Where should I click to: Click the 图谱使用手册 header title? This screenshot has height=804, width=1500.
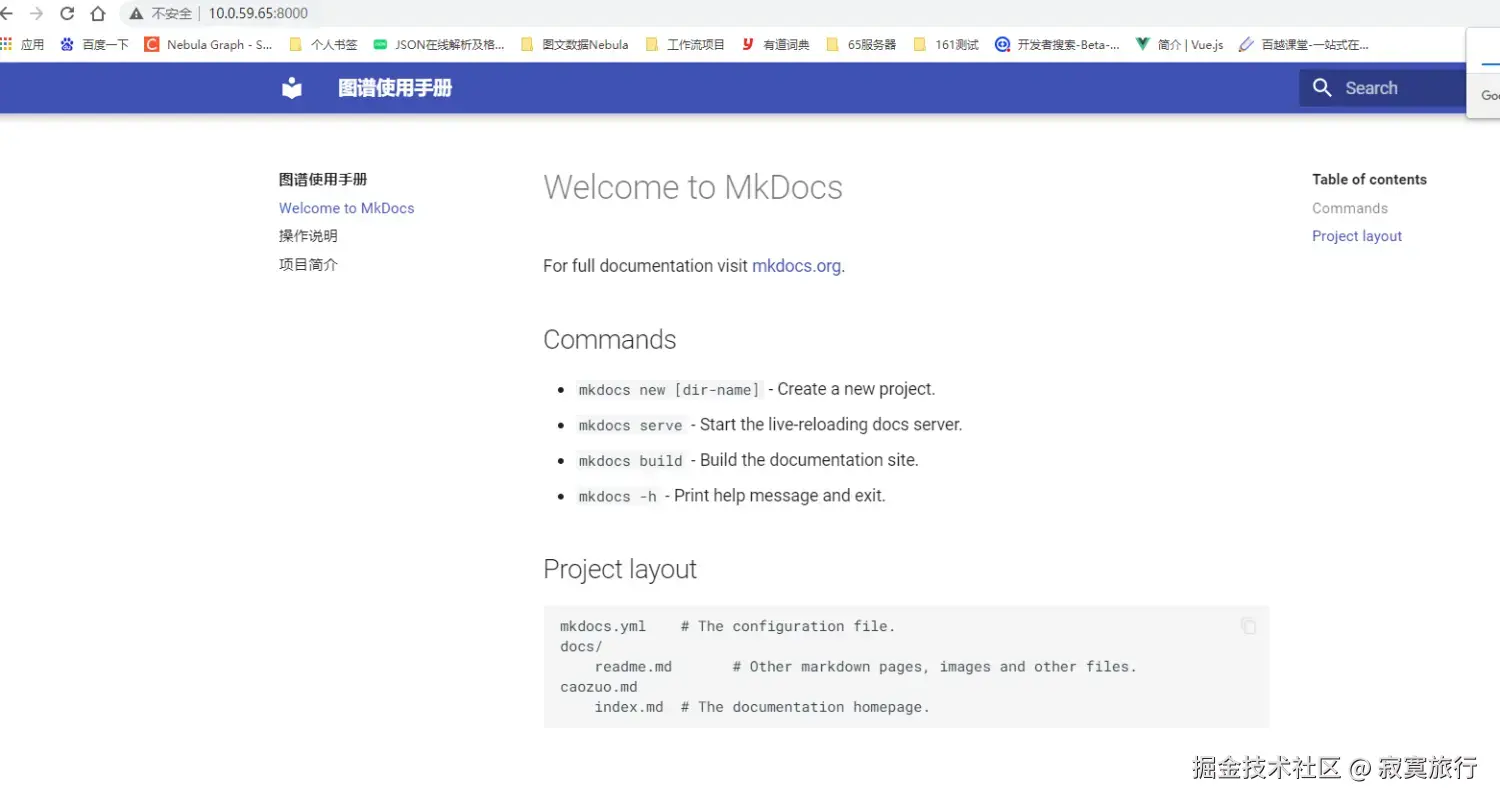(395, 88)
